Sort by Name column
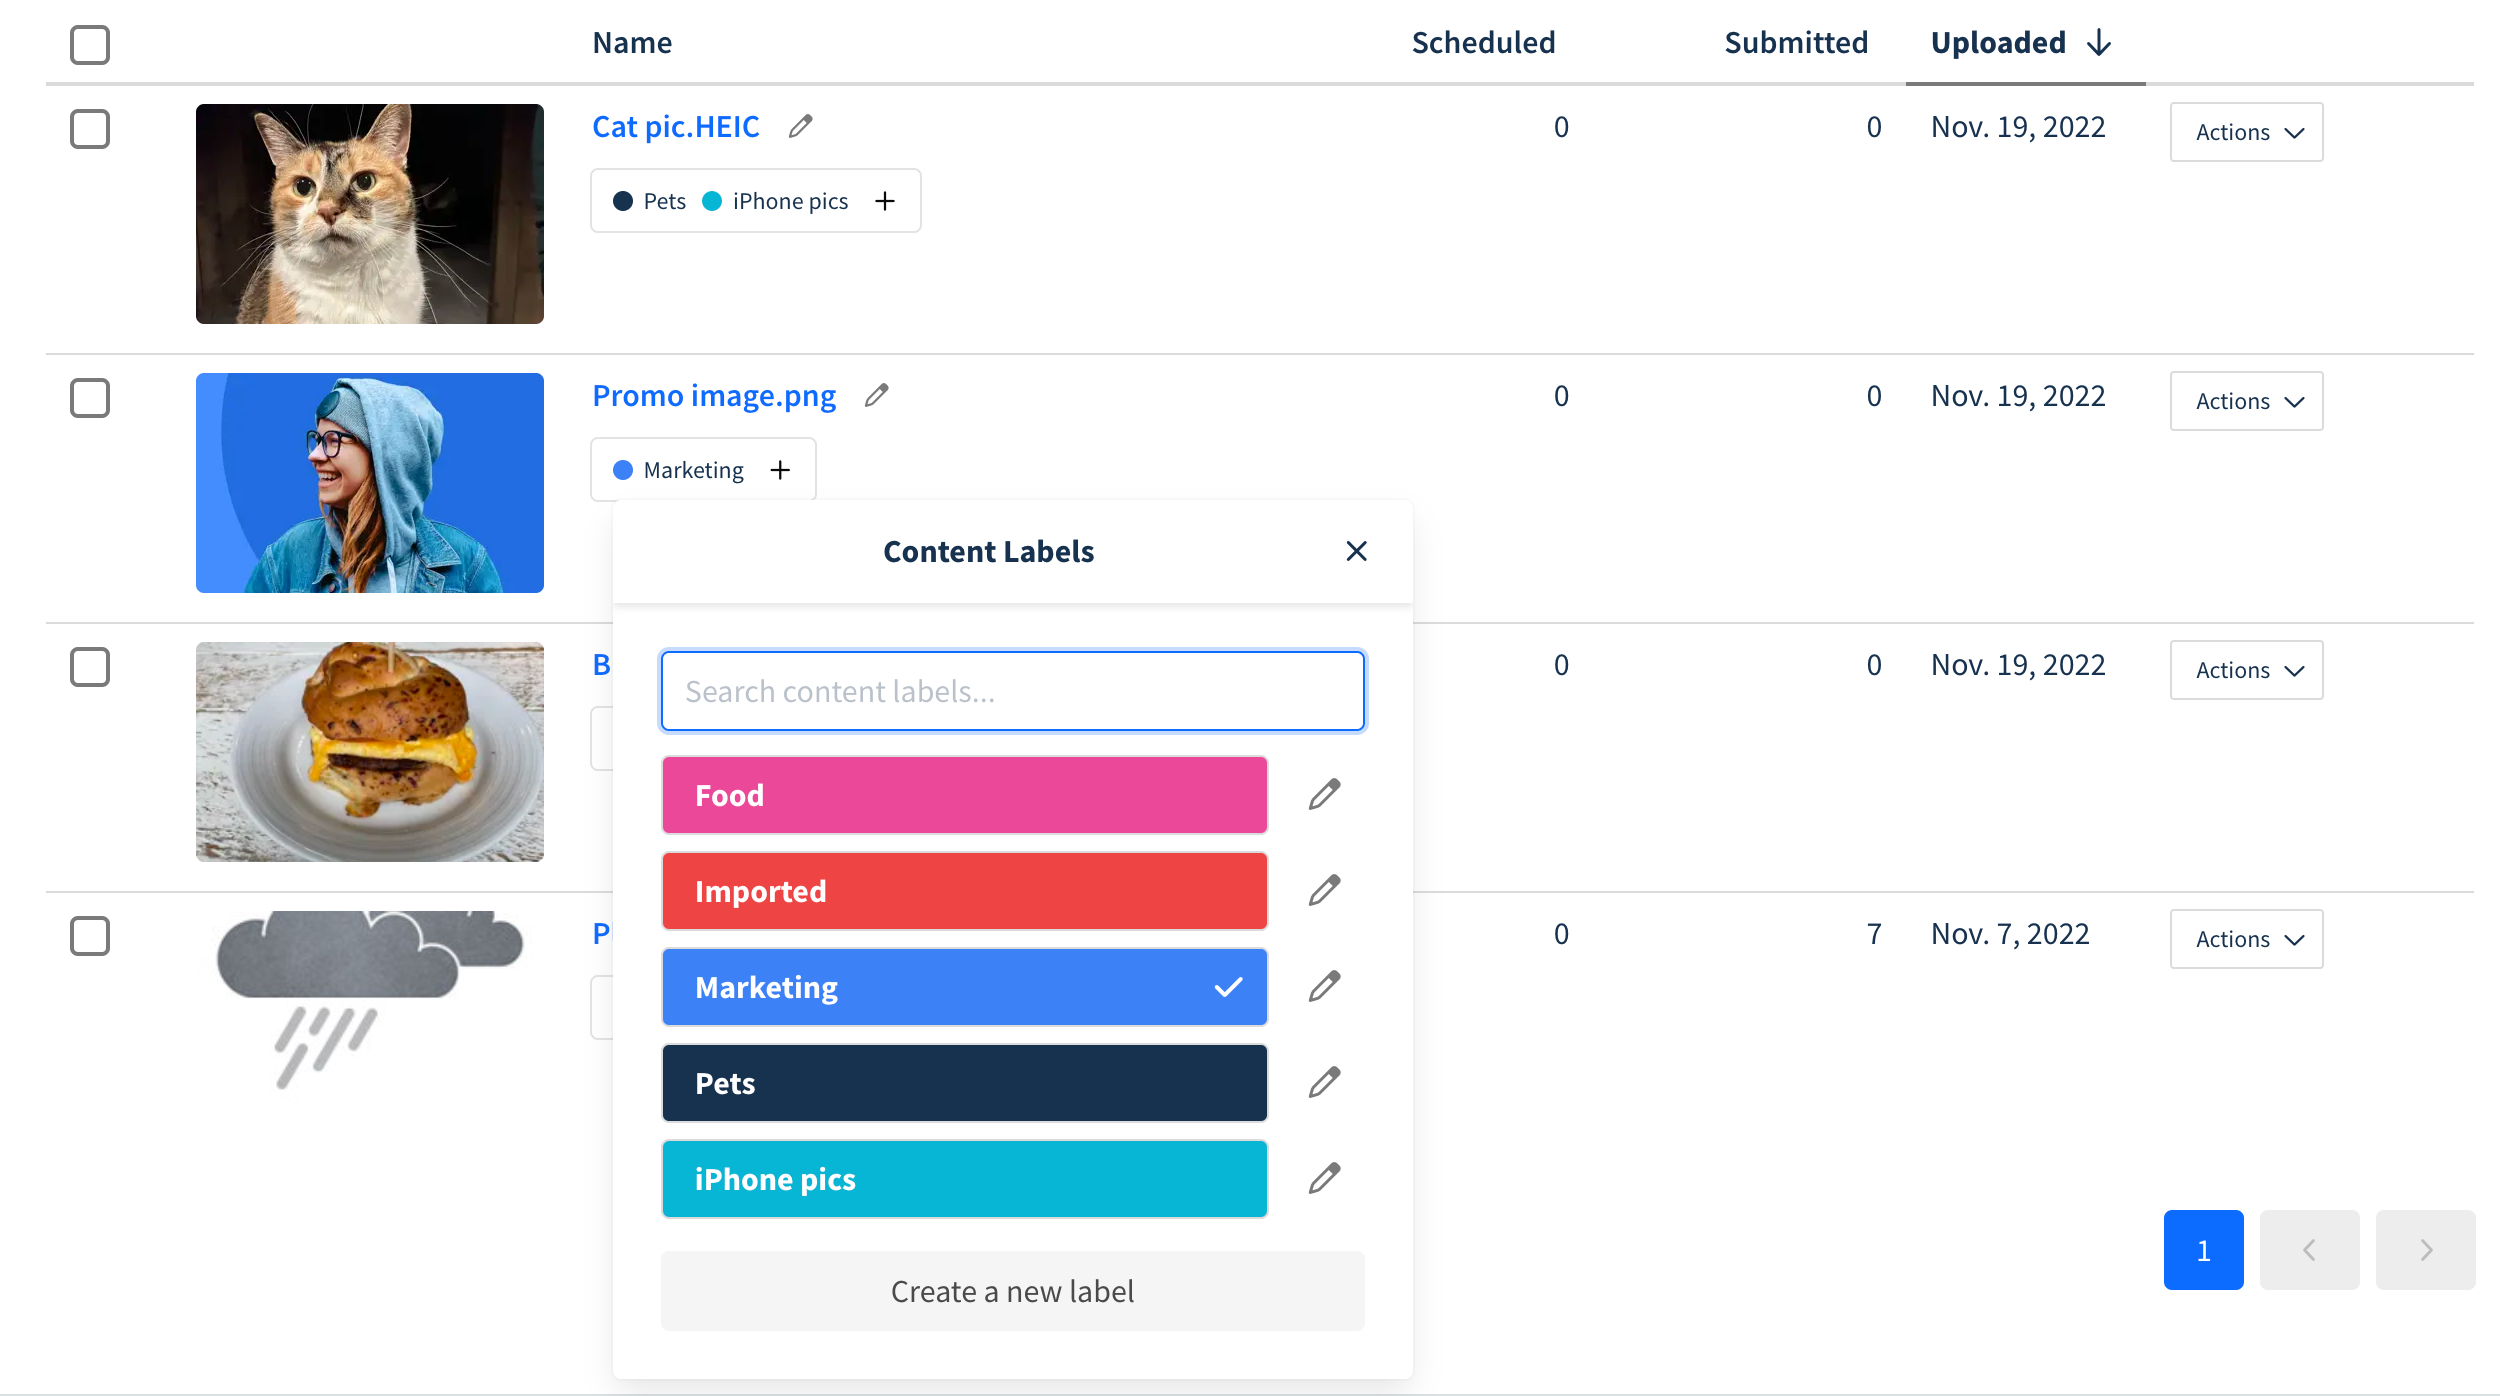The image size is (2500, 1396). pyautogui.click(x=632, y=43)
